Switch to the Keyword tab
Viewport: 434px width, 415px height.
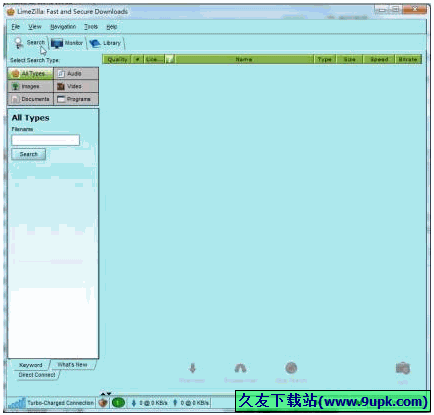[x=30, y=365]
